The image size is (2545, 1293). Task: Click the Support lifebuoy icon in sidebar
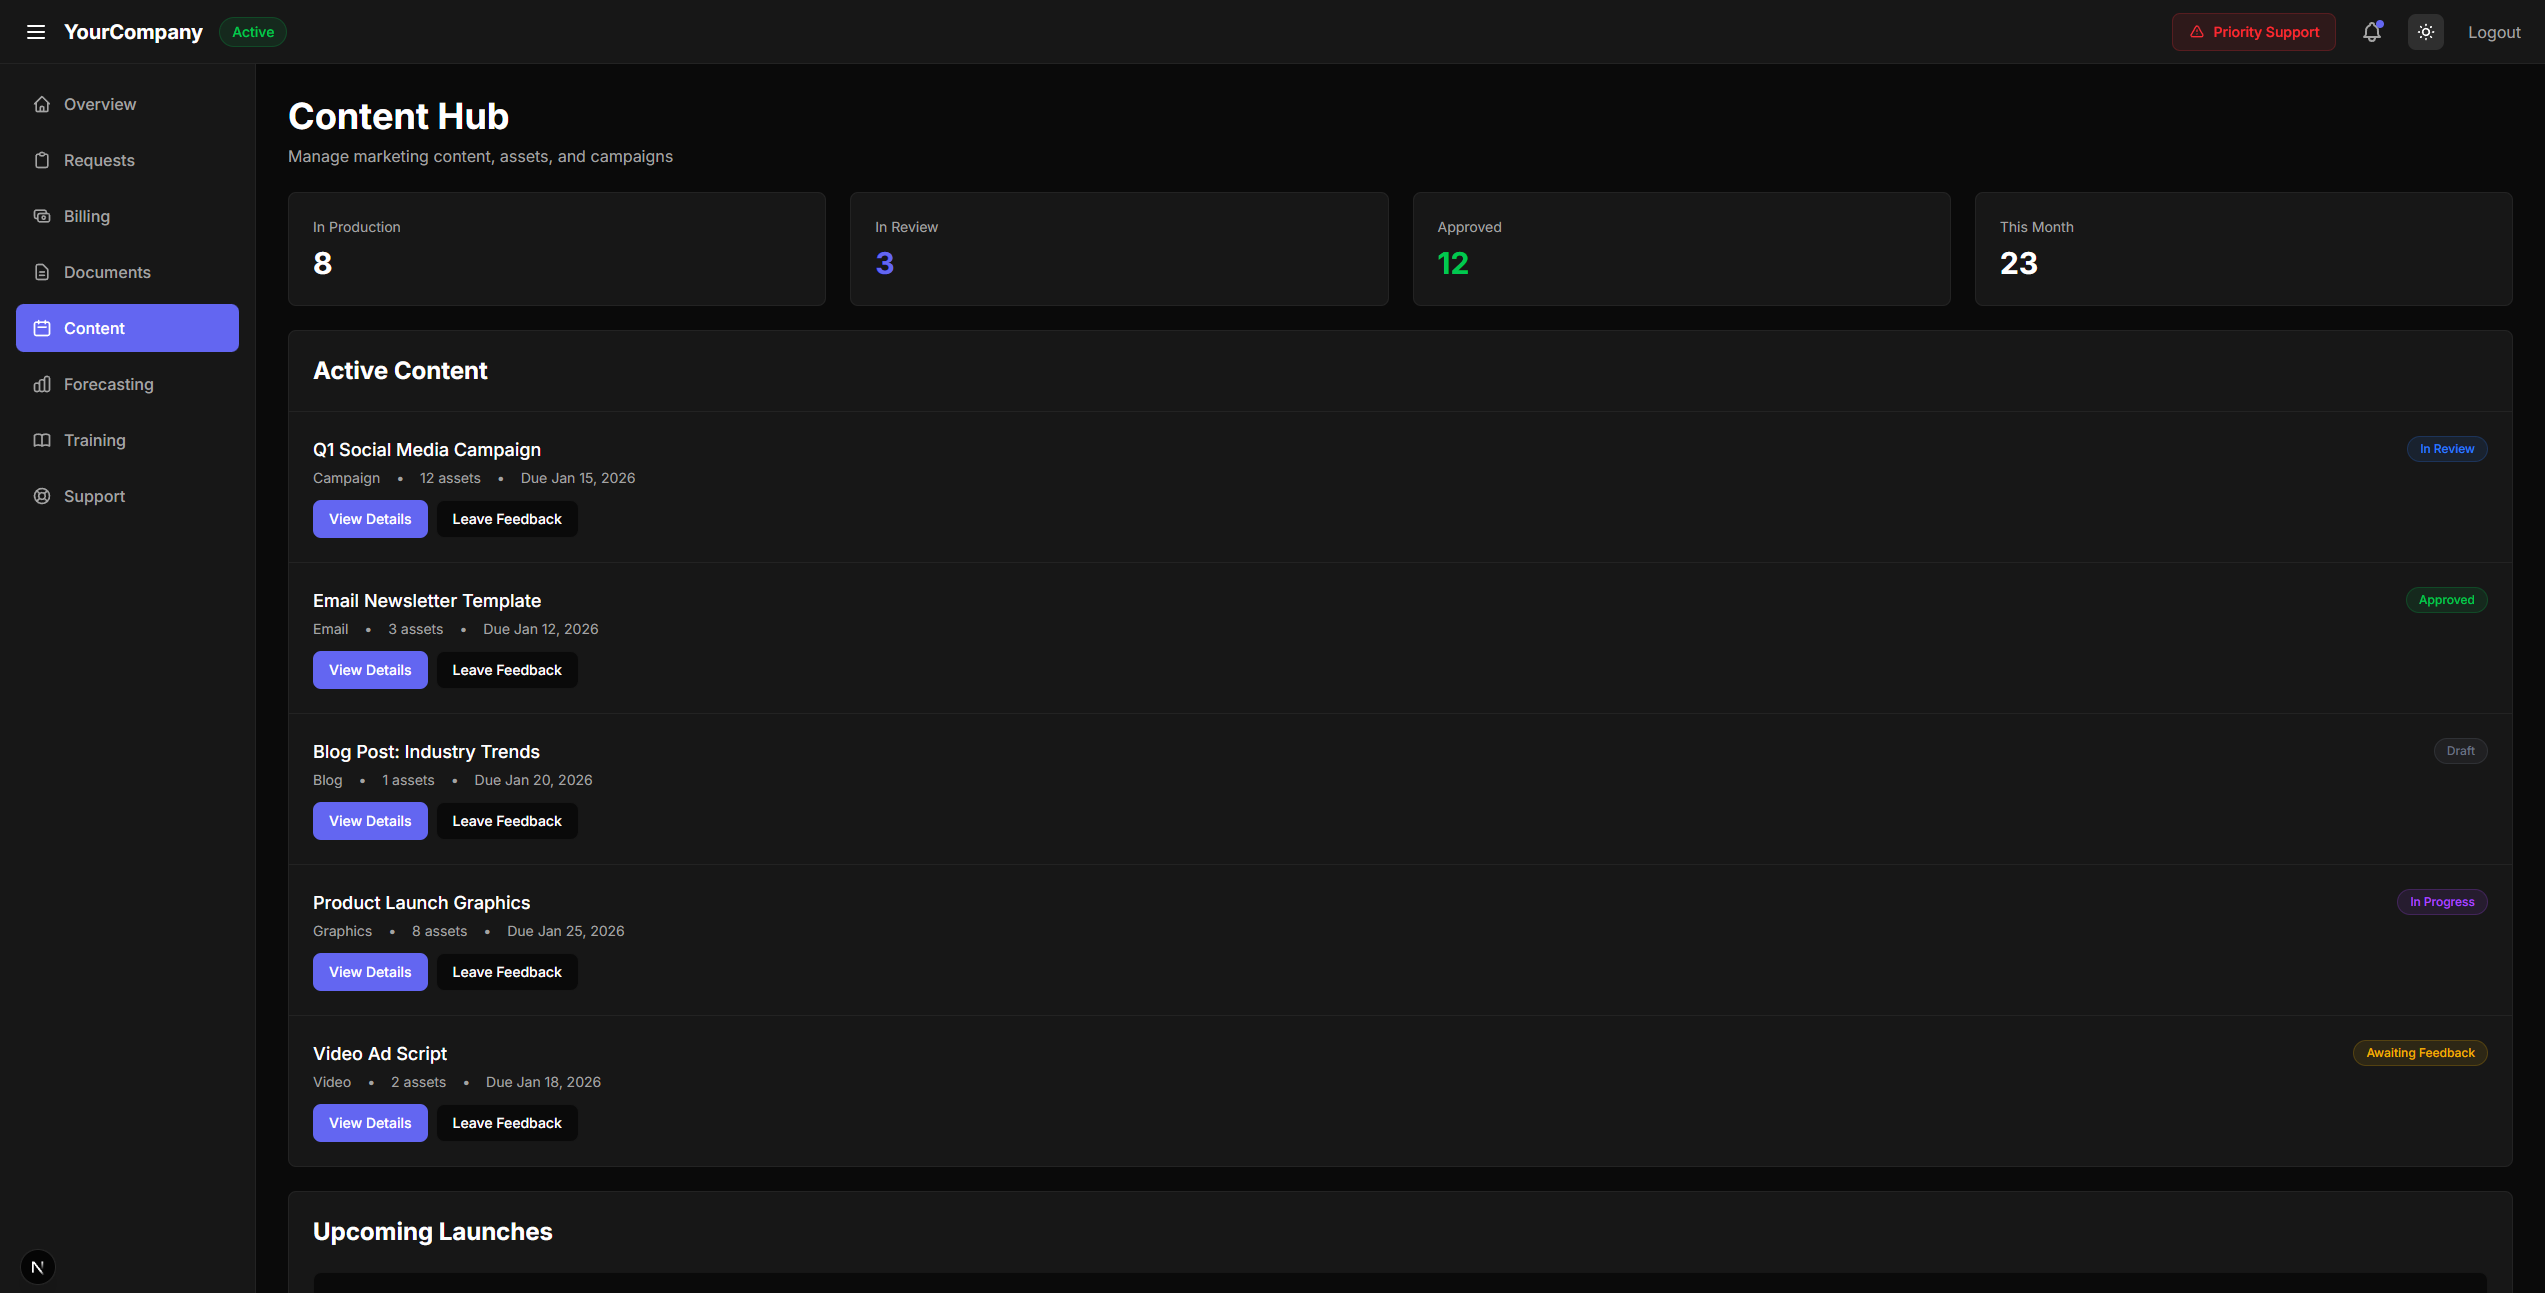click(x=42, y=496)
